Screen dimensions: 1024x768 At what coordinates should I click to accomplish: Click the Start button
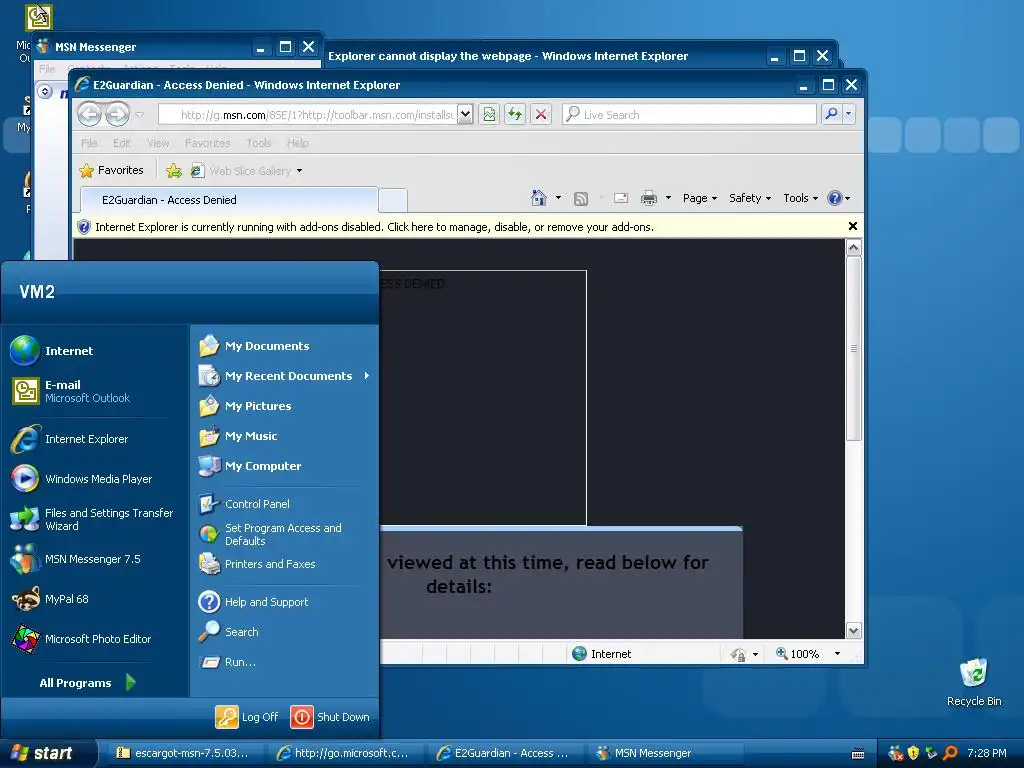48,753
